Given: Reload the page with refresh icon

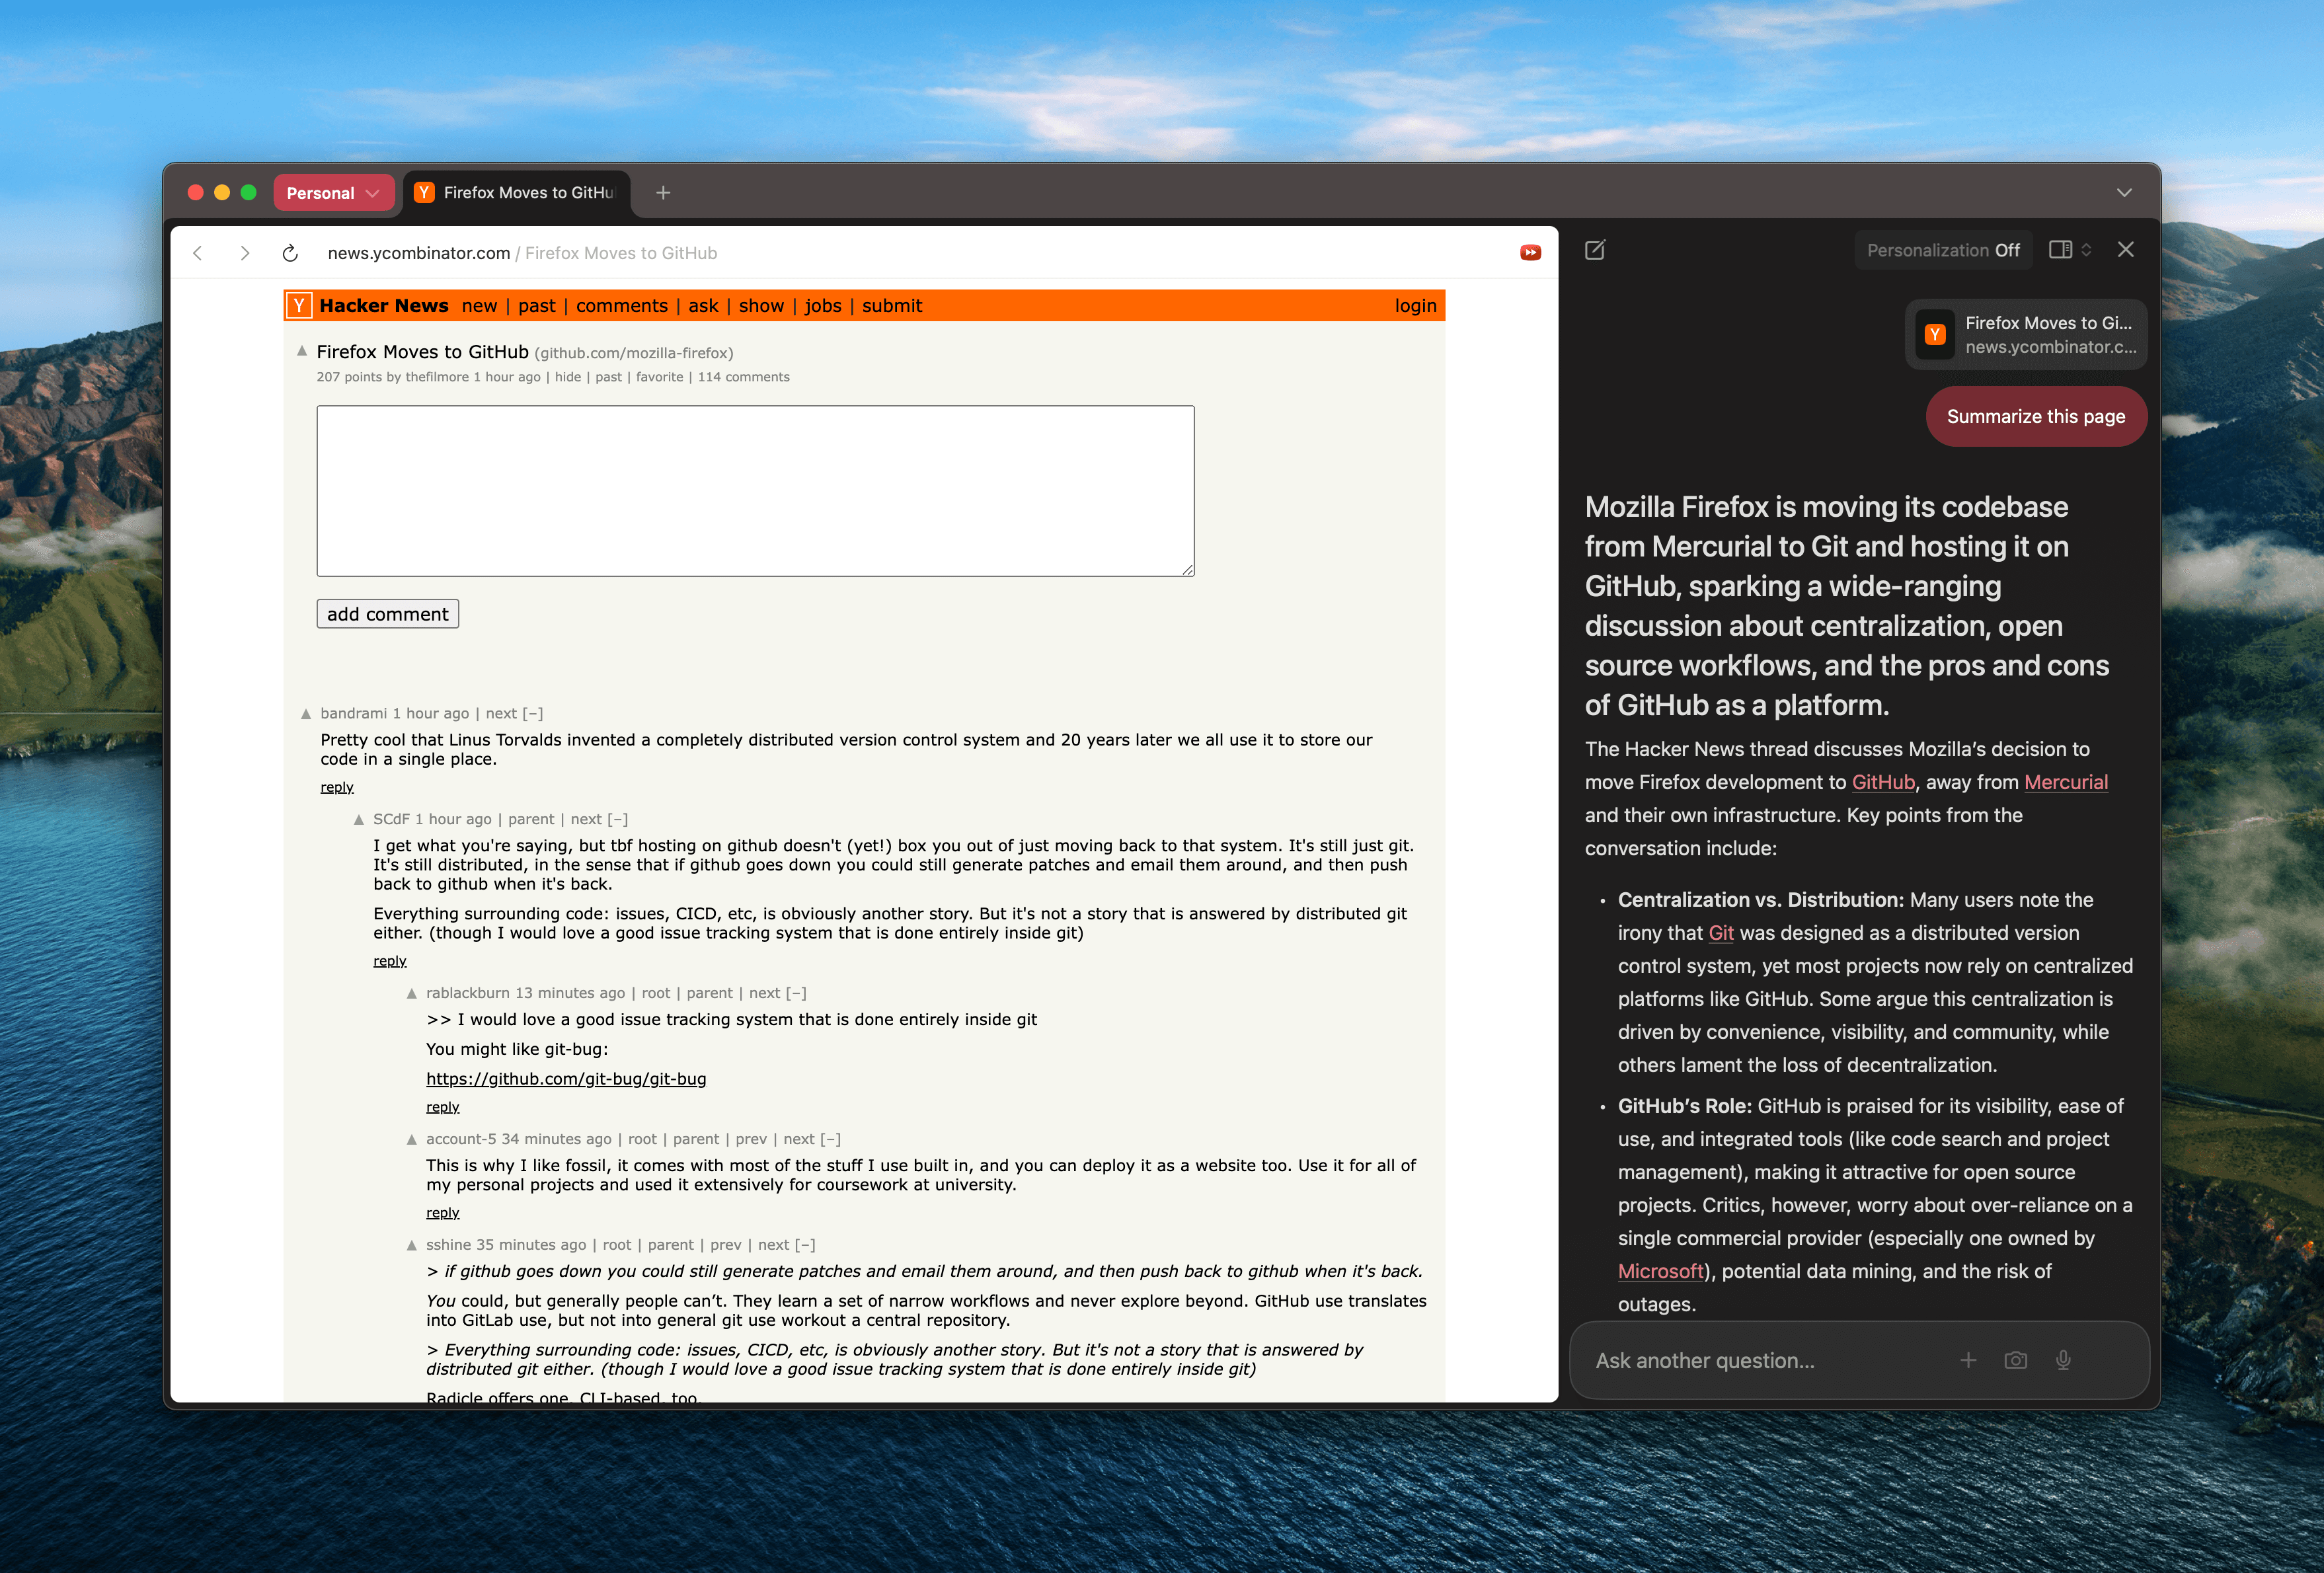Looking at the screenshot, I should [x=290, y=253].
